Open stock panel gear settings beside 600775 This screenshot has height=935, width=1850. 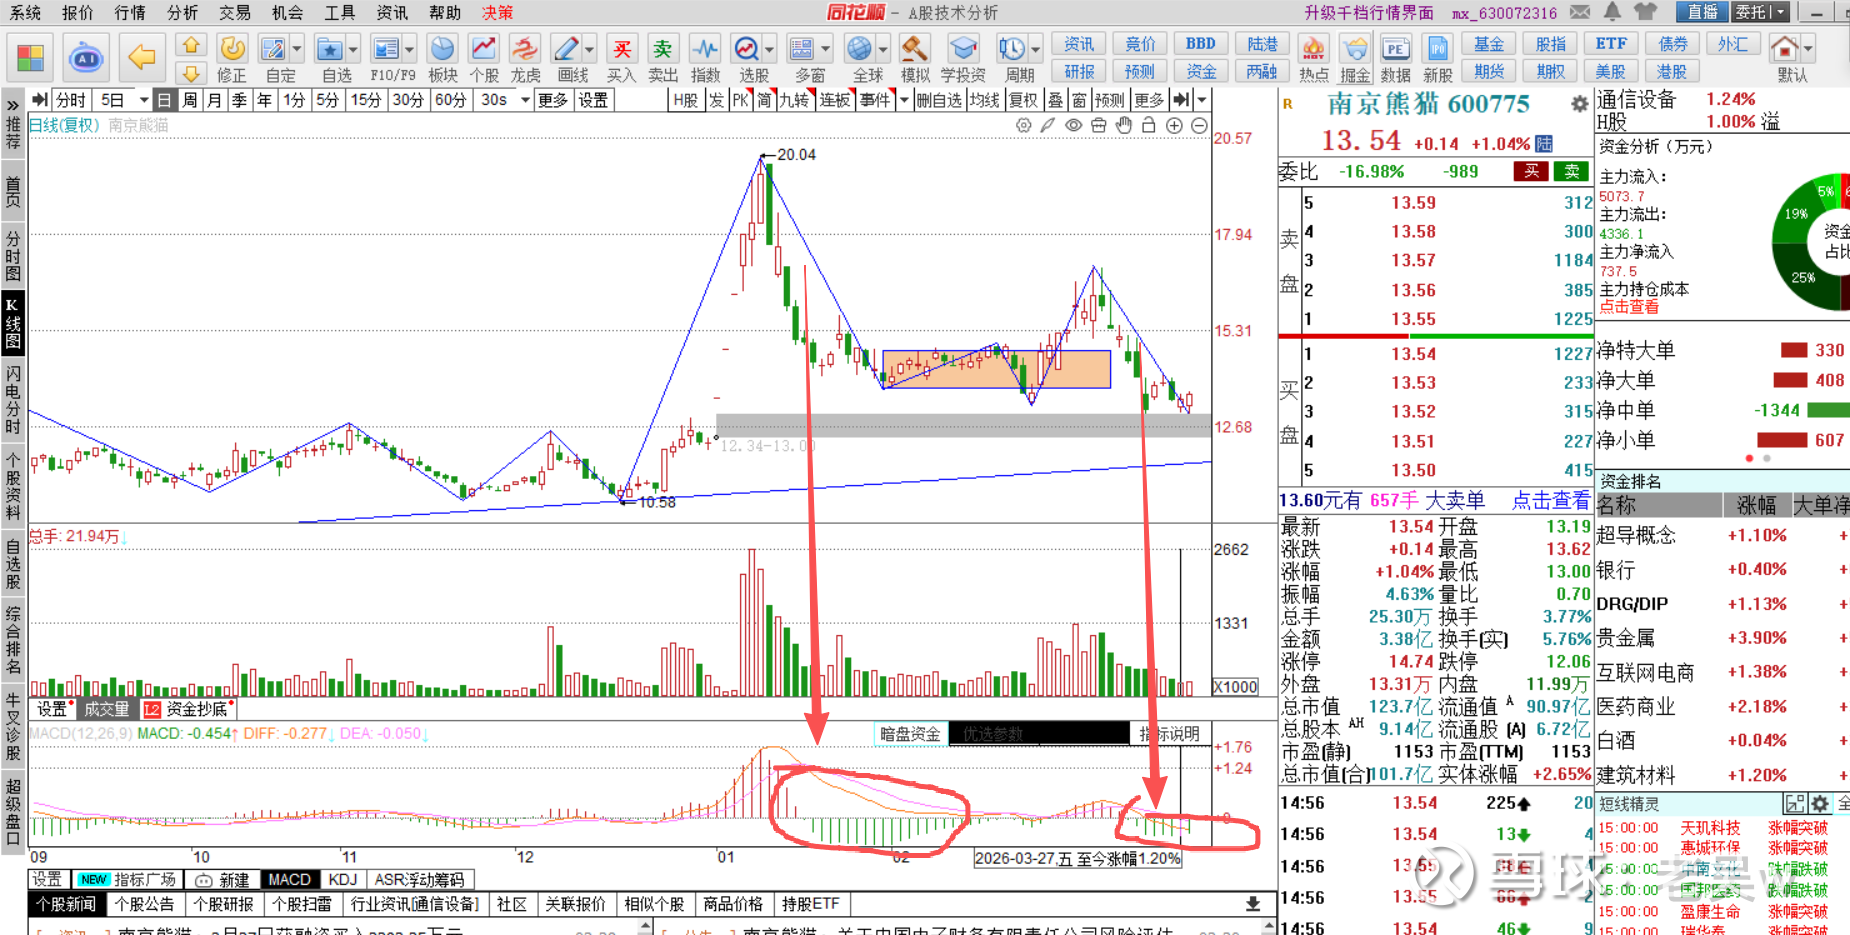(x=1579, y=104)
